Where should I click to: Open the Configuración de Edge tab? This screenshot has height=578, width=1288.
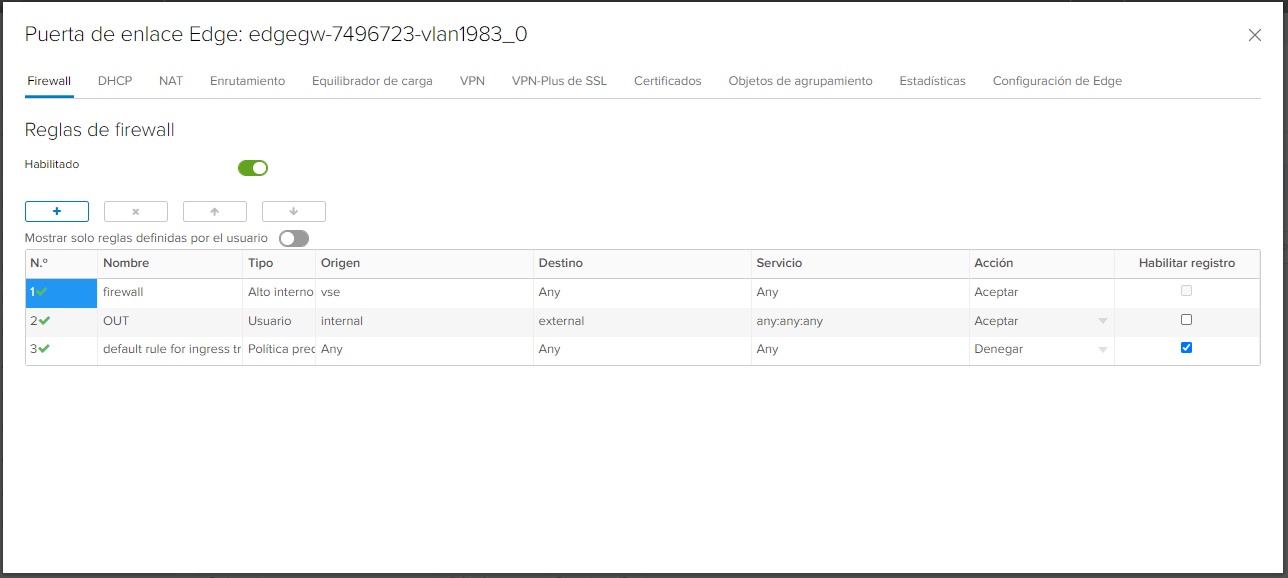[x=1057, y=81]
